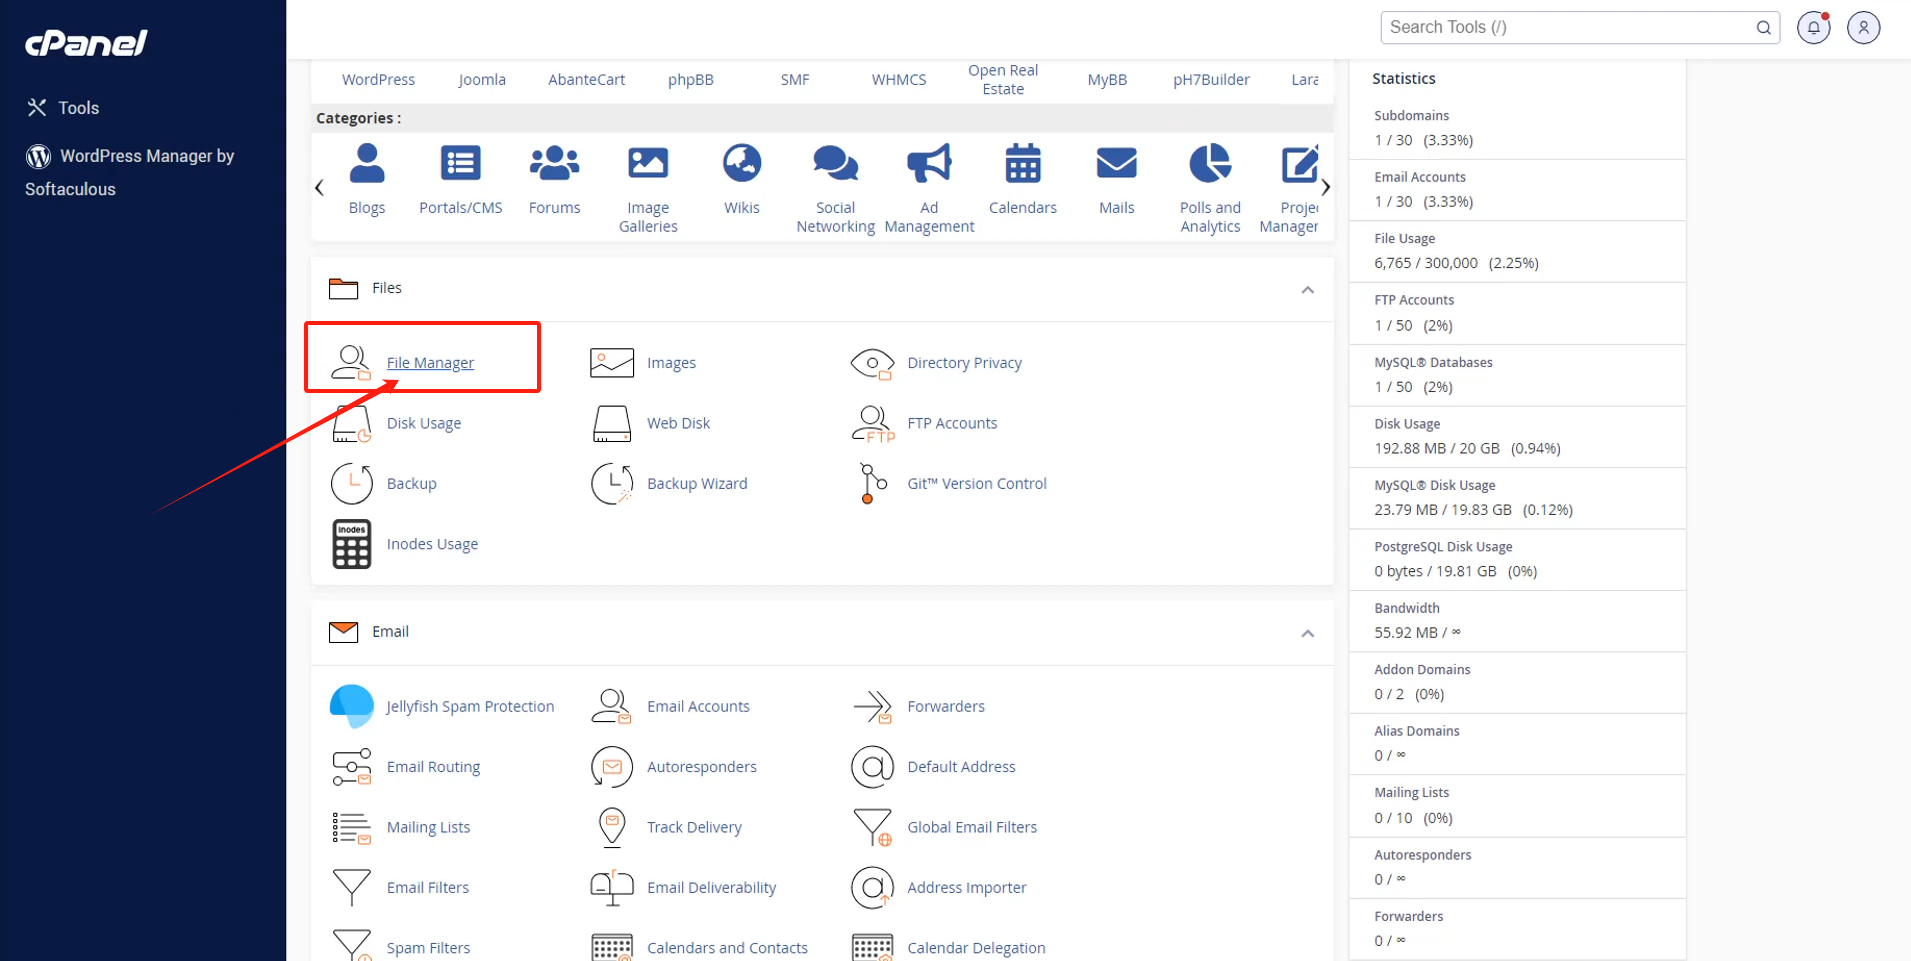
Task: Launch the Backup Wizard
Action: pos(697,483)
